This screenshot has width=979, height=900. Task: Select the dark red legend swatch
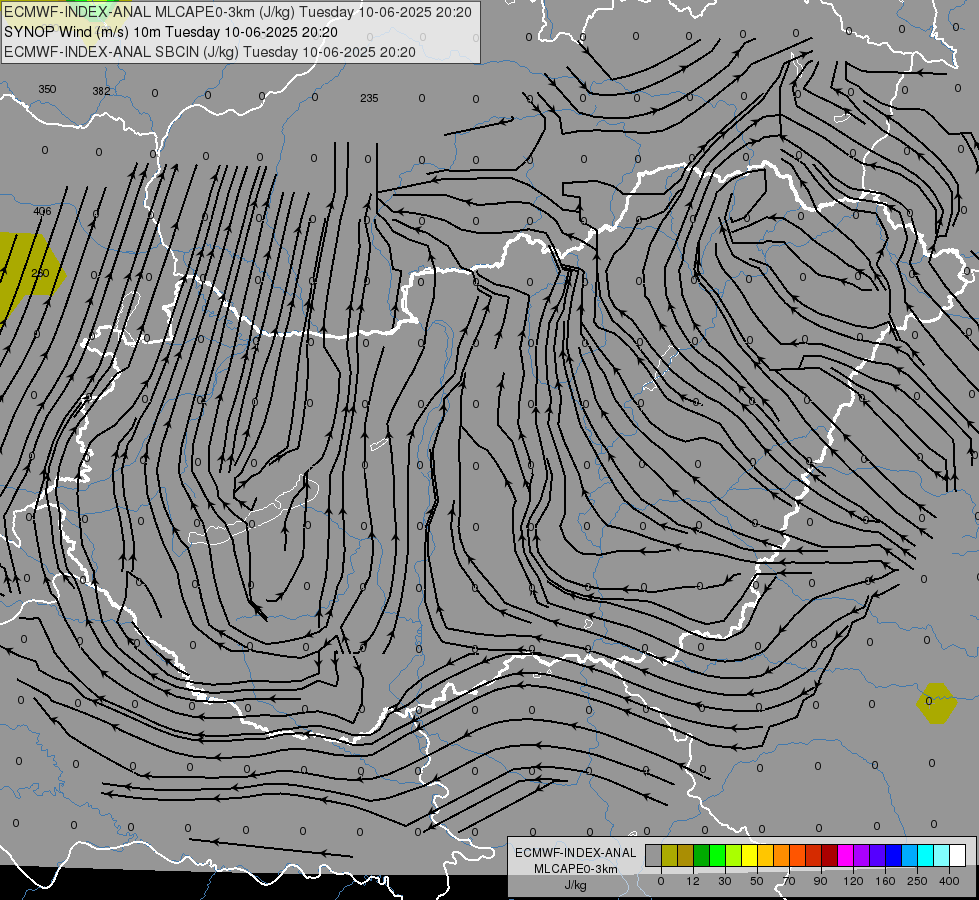(x=830, y=855)
